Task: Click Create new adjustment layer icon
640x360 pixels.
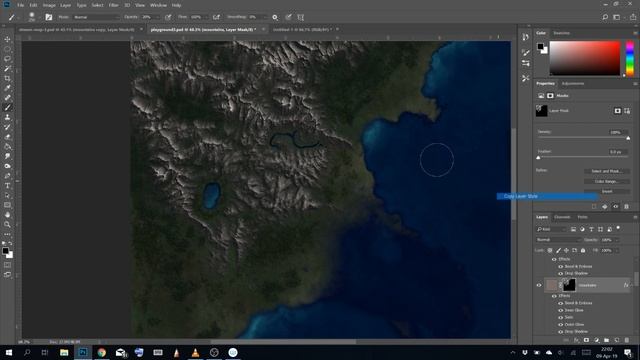Action: pos(596,340)
